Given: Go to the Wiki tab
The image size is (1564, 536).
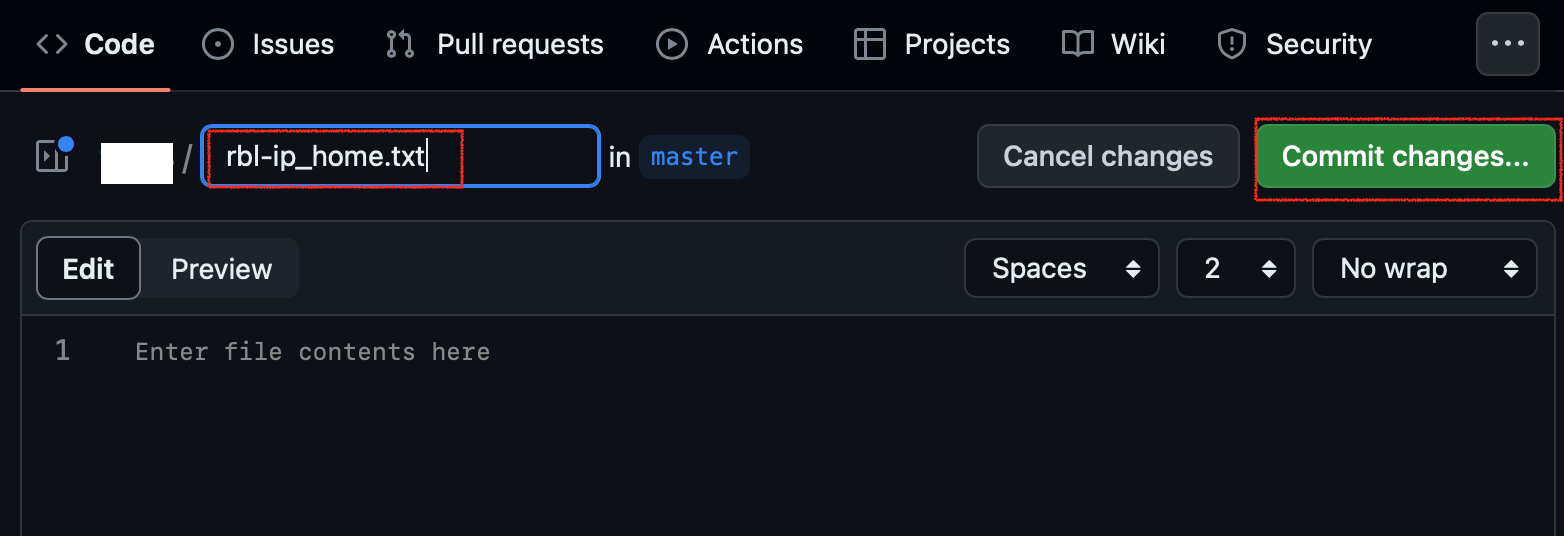Looking at the screenshot, I should coord(1114,45).
